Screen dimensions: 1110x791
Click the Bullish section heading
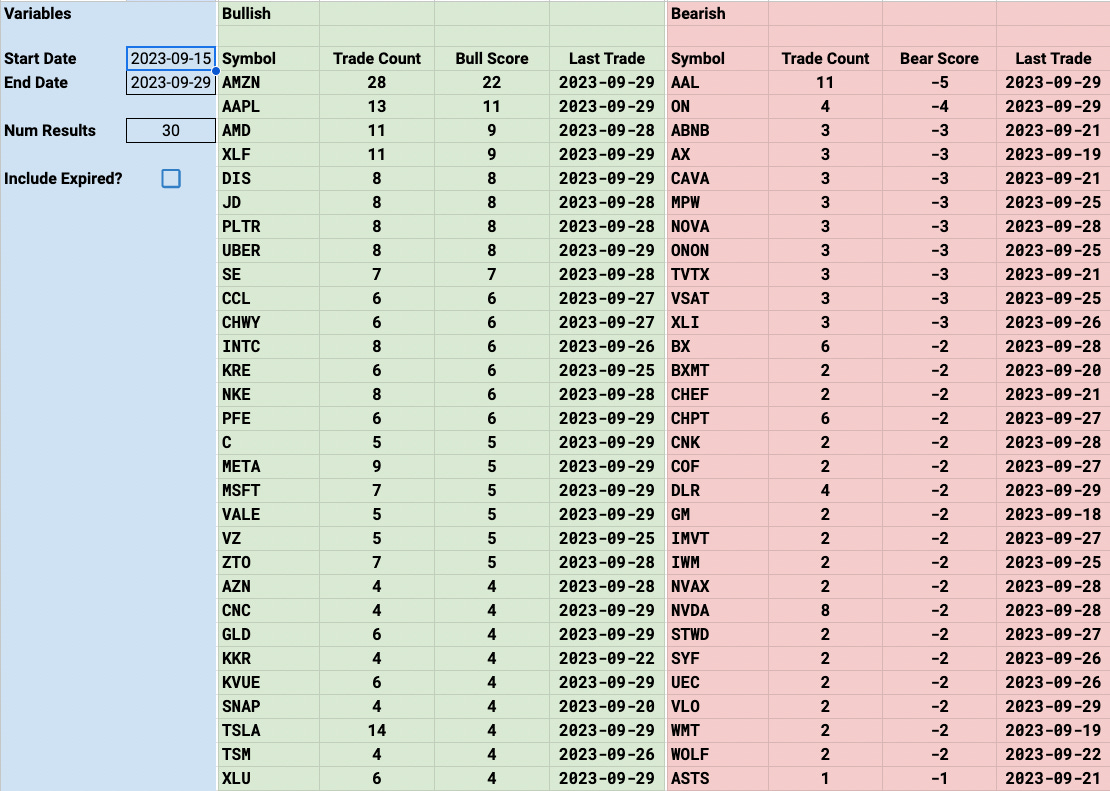[246, 13]
